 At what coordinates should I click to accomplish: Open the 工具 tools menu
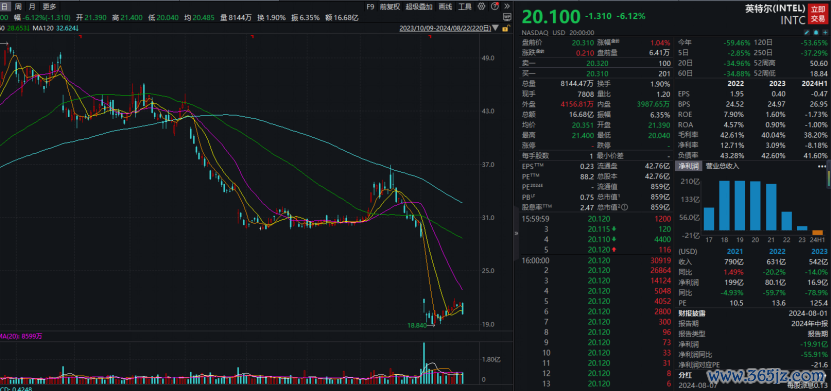click(464, 7)
